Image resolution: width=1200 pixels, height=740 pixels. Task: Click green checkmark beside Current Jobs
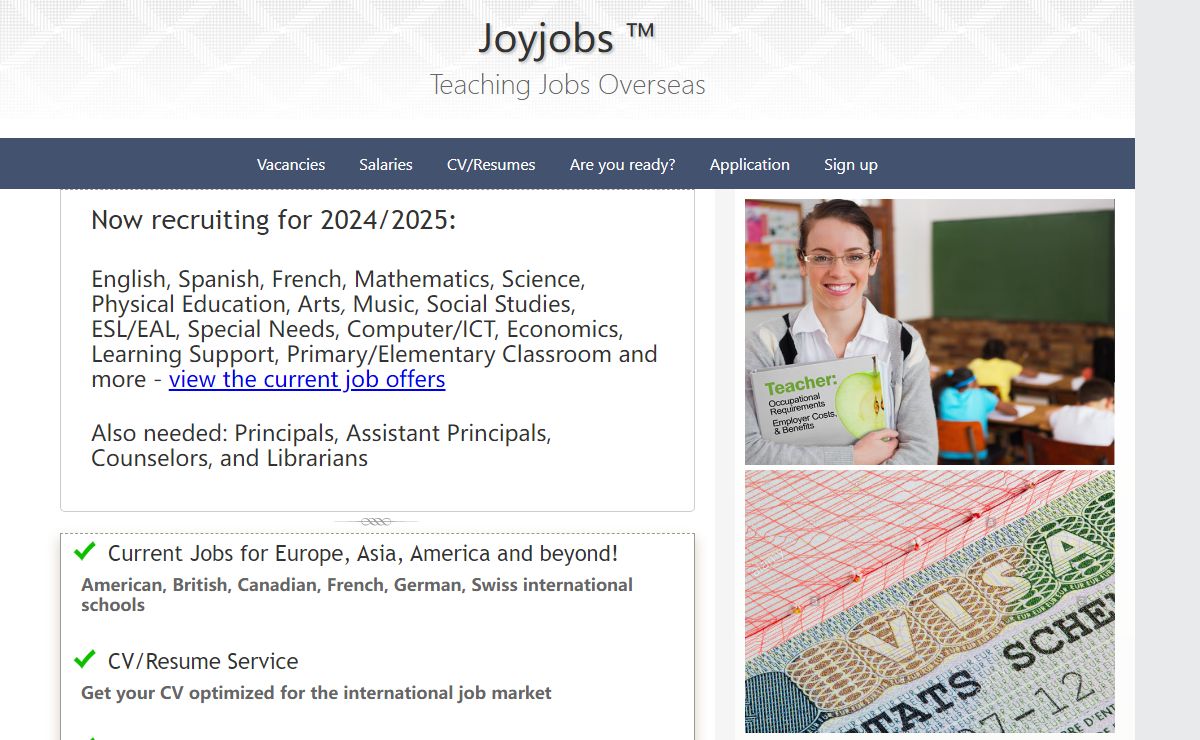(85, 551)
